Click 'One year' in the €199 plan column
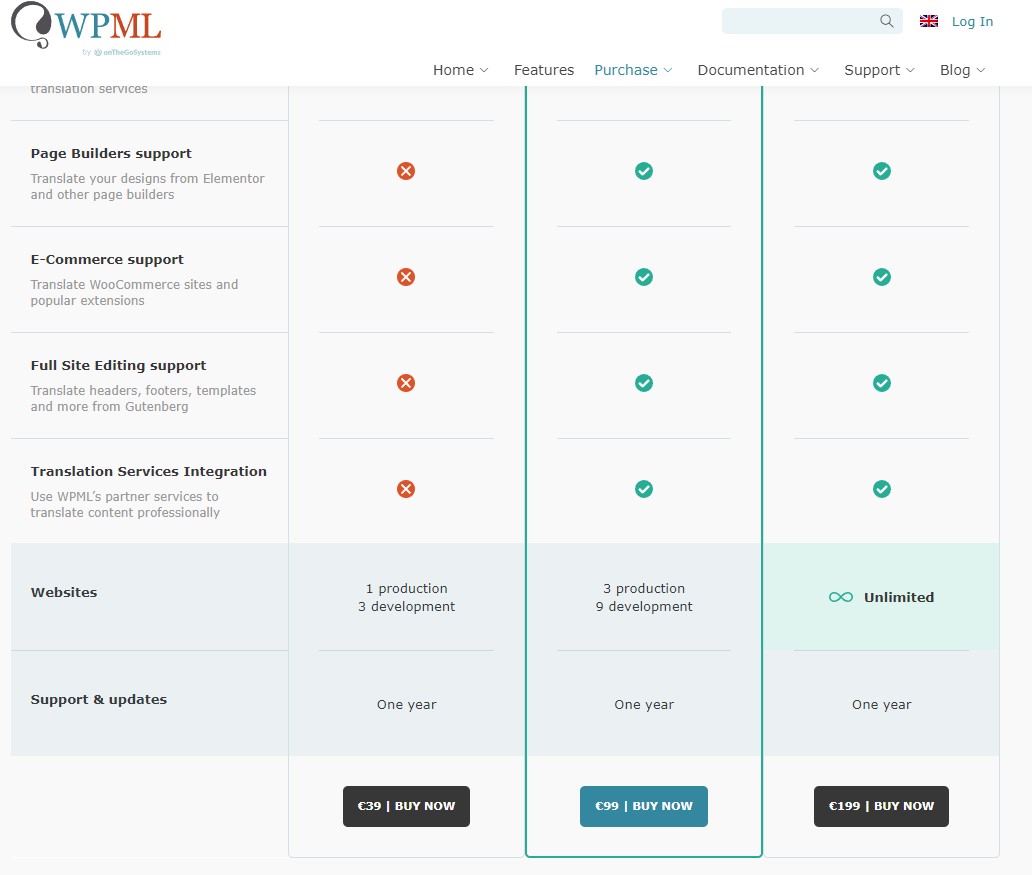Image resolution: width=1032 pixels, height=875 pixels. coord(881,704)
